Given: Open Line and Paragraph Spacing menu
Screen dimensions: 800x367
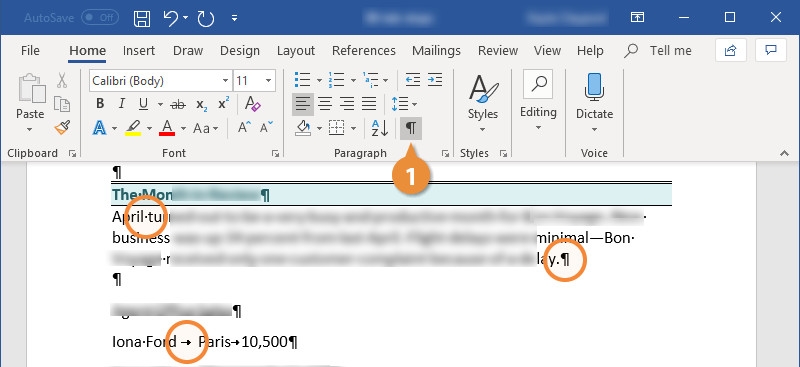Looking at the screenshot, I should coord(404,104).
